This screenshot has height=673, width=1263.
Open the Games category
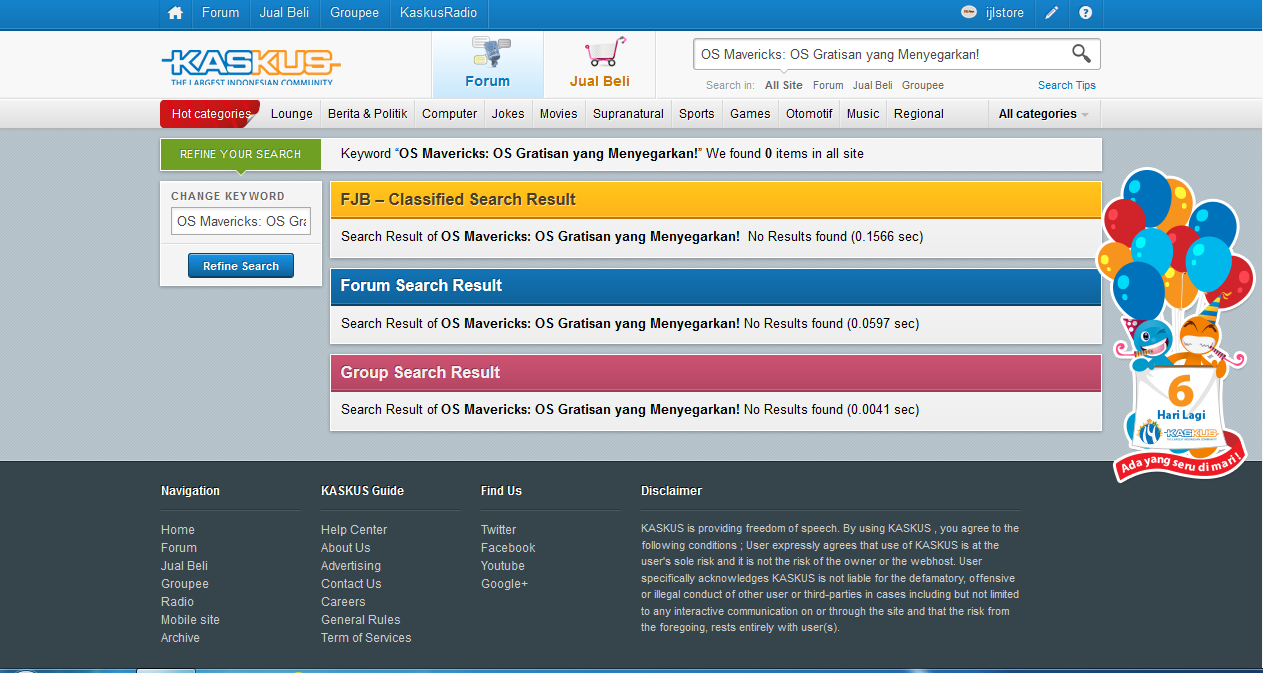point(750,113)
